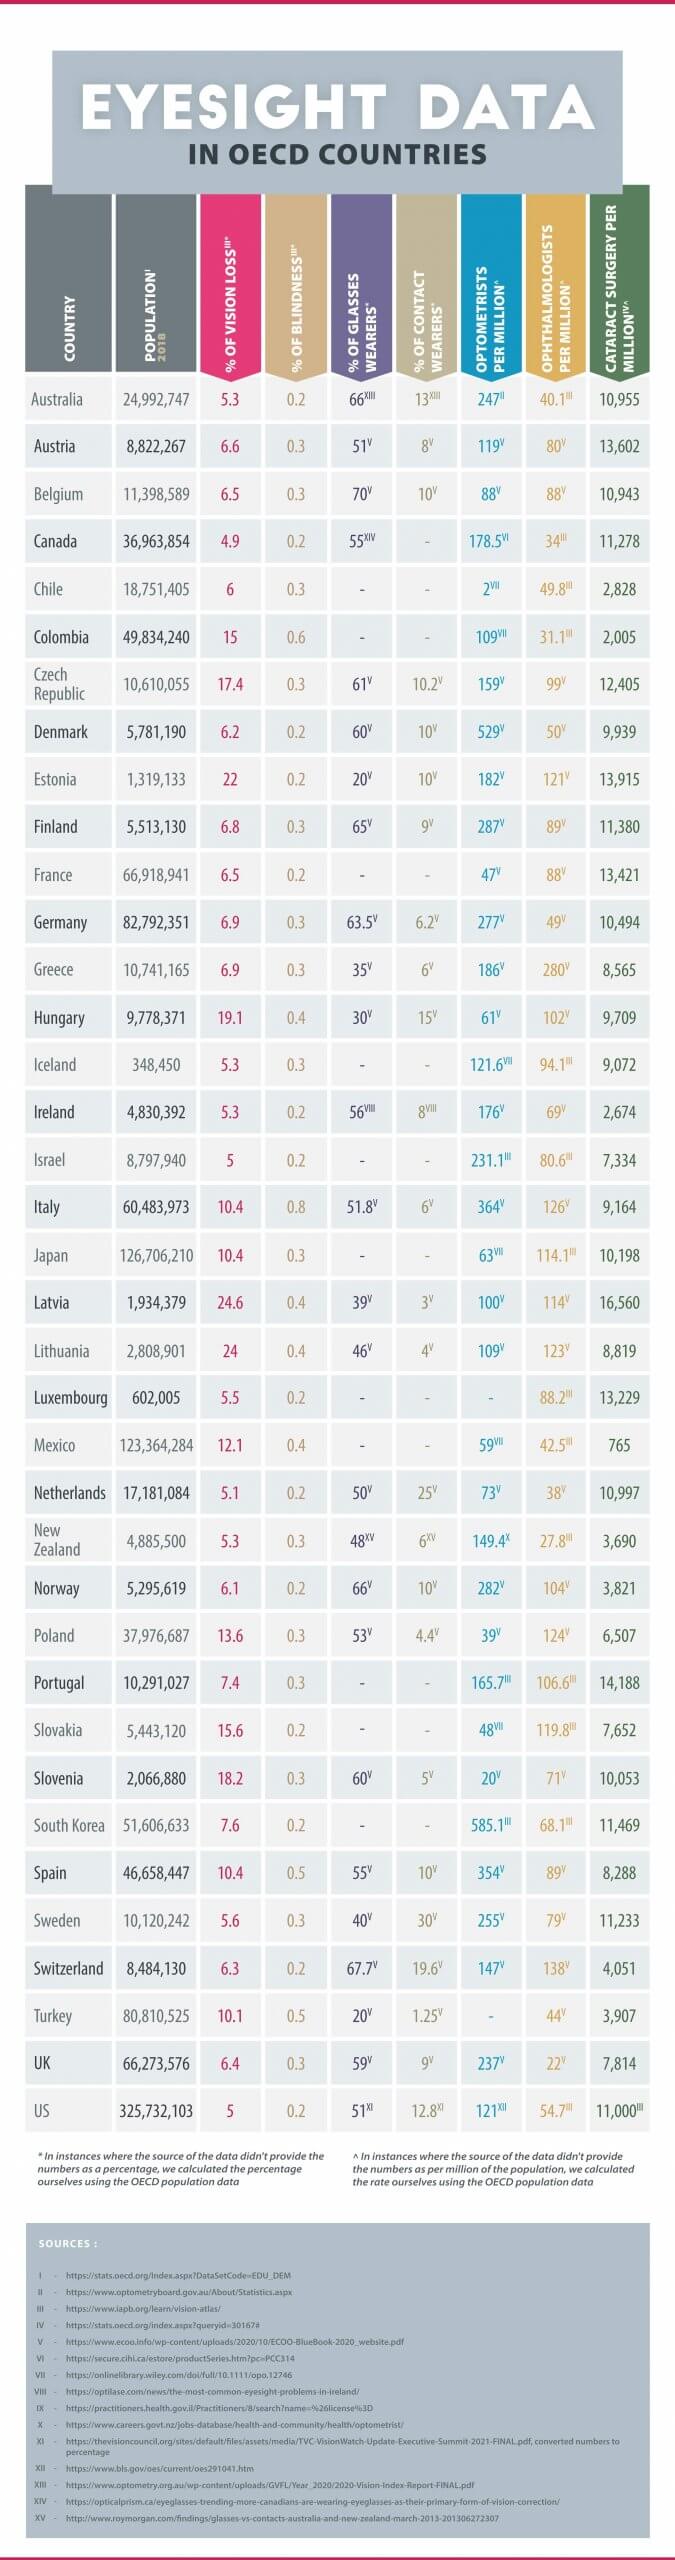Click the Australia row label
675x2560 pixels.
click(x=57, y=399)
